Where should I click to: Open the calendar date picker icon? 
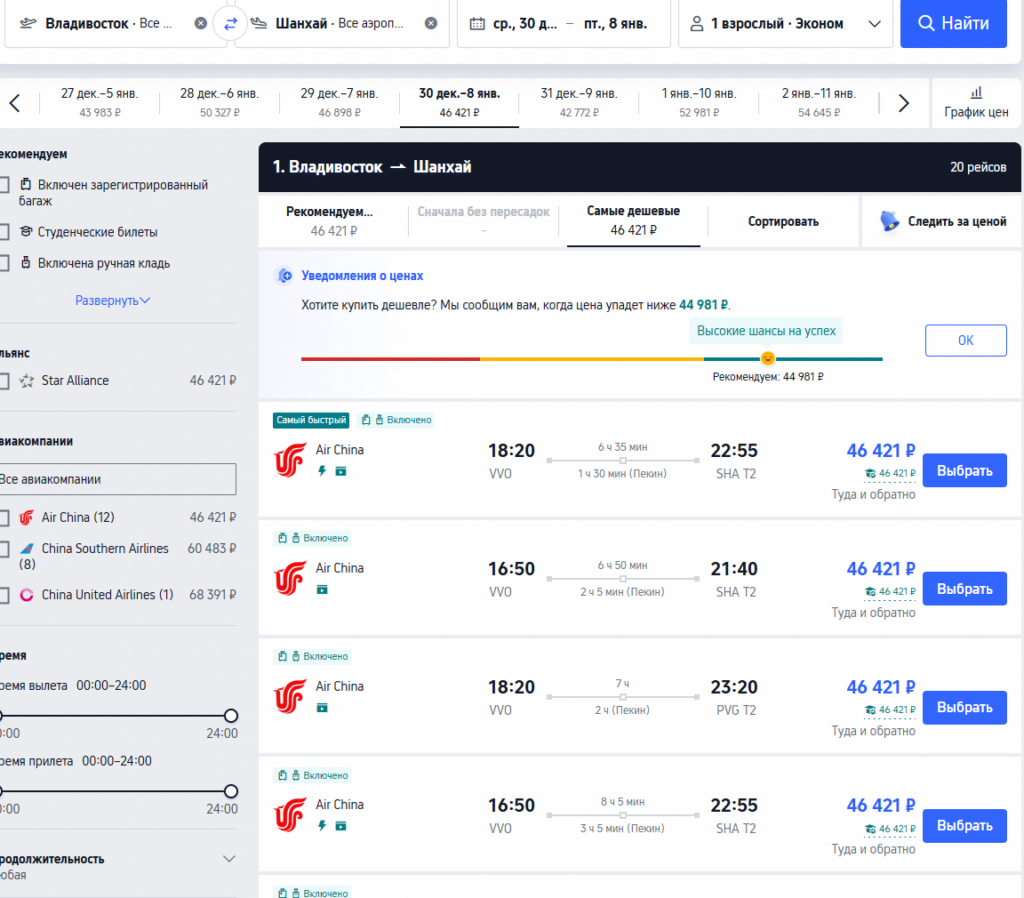coord(477,24)
